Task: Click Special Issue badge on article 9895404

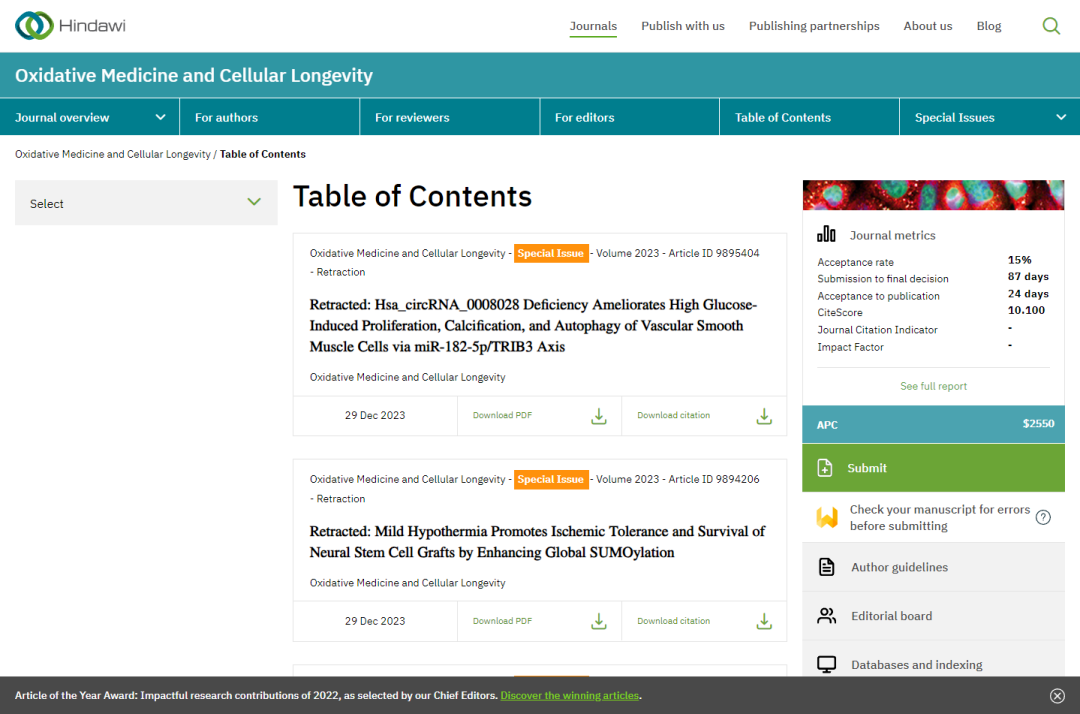Action: click(x=551, y=253)
